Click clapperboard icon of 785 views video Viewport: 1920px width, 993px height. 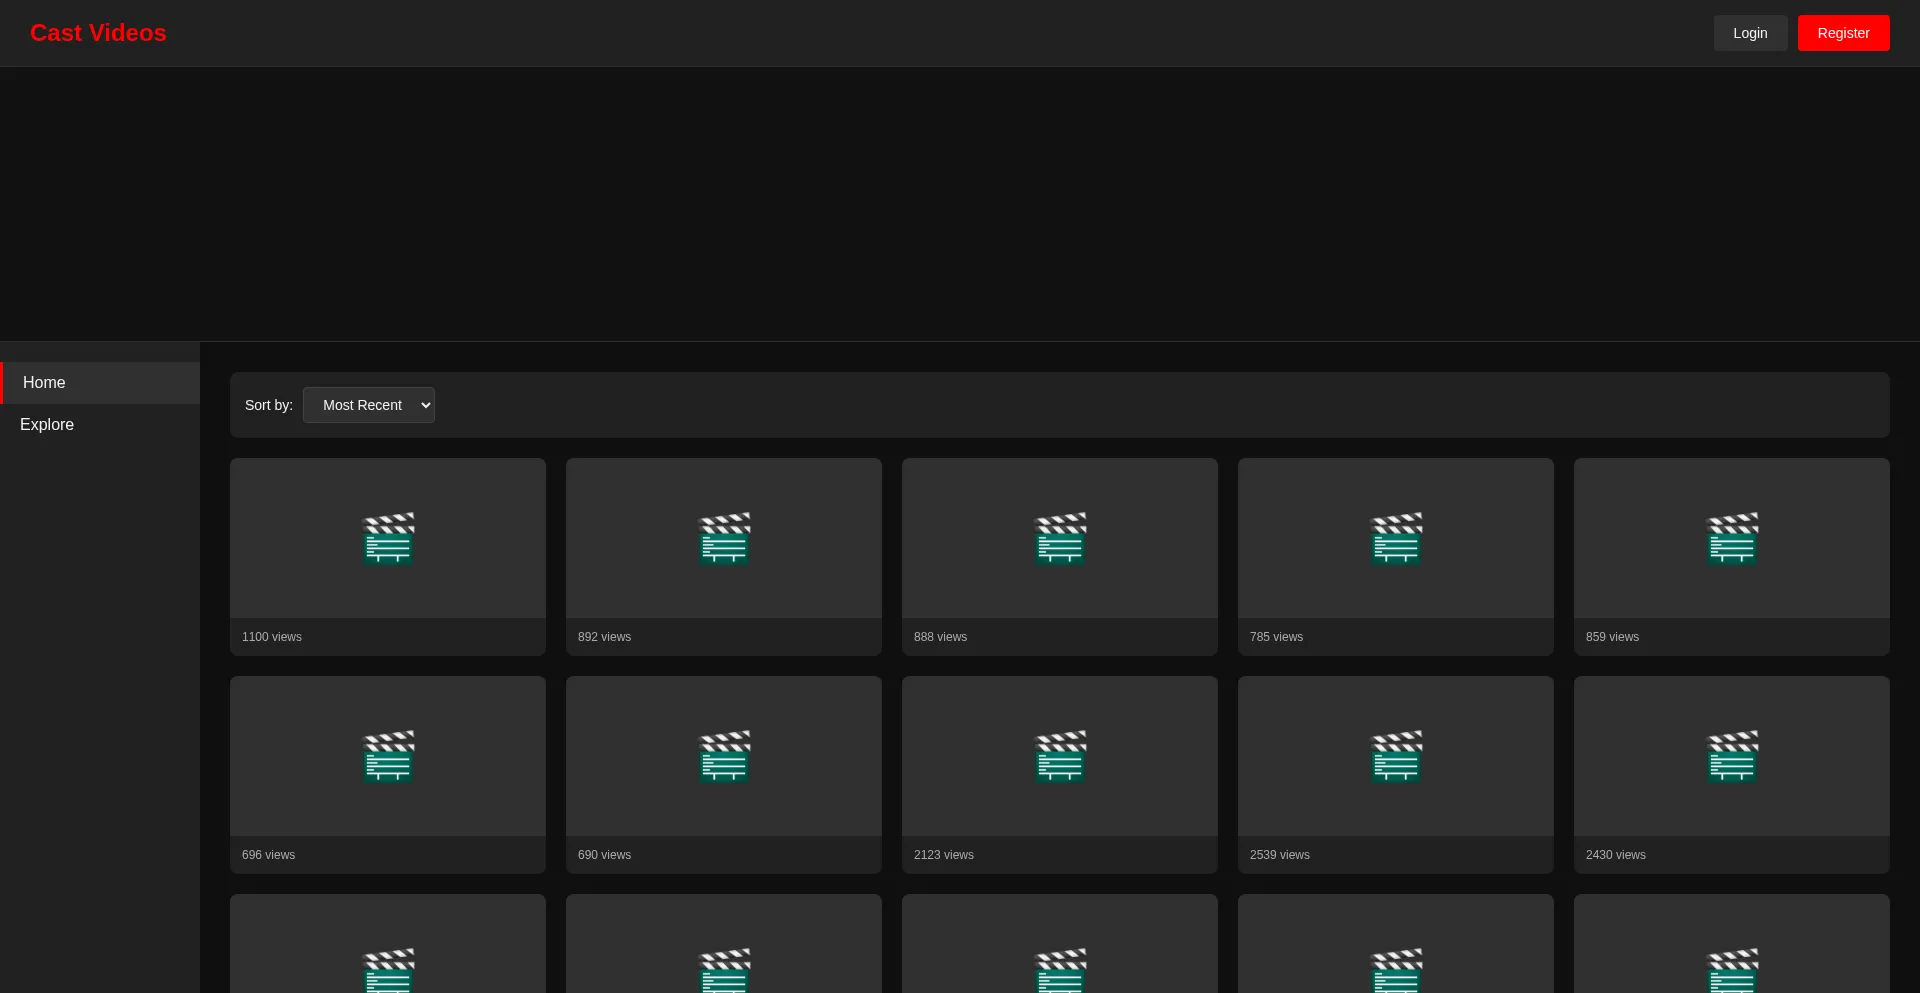point(1396,539)
